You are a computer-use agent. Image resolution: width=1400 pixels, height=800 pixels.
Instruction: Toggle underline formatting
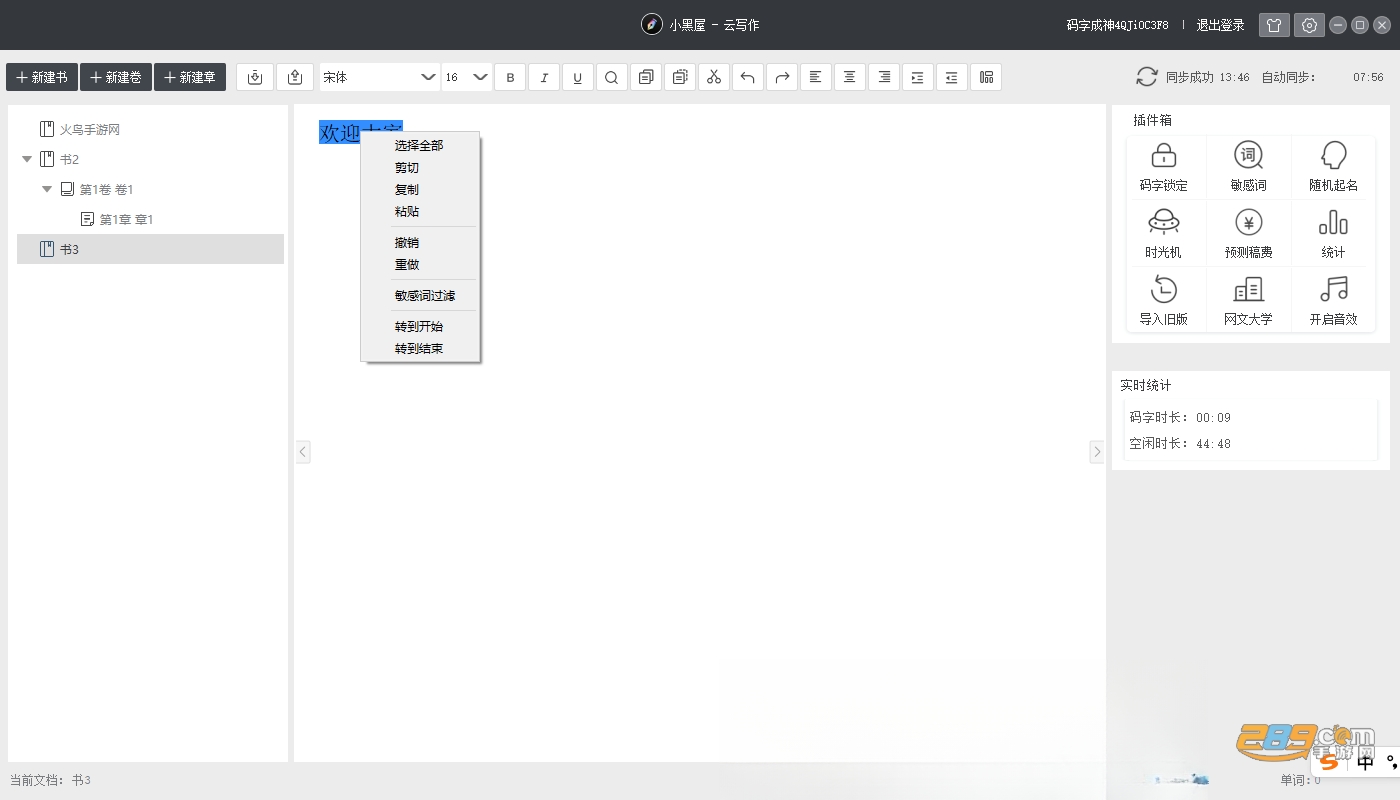click(x=578, y=77)
